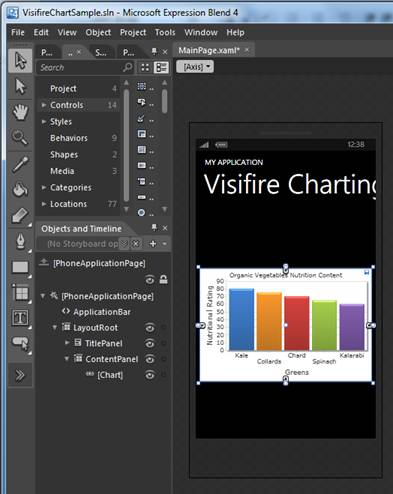The width and height of the screenshot is (393, 494).
Task: Expand the Locations asset group
Action: [44, 204]
